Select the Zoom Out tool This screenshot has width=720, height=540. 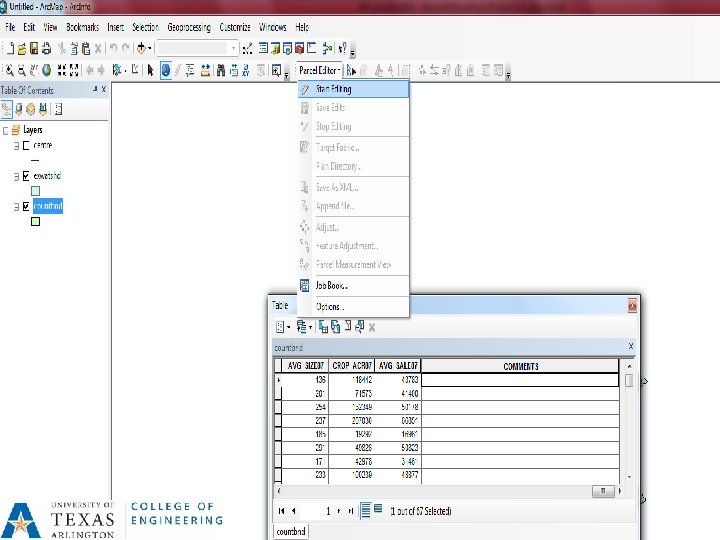pyautogui.click(x=22, y=70)
